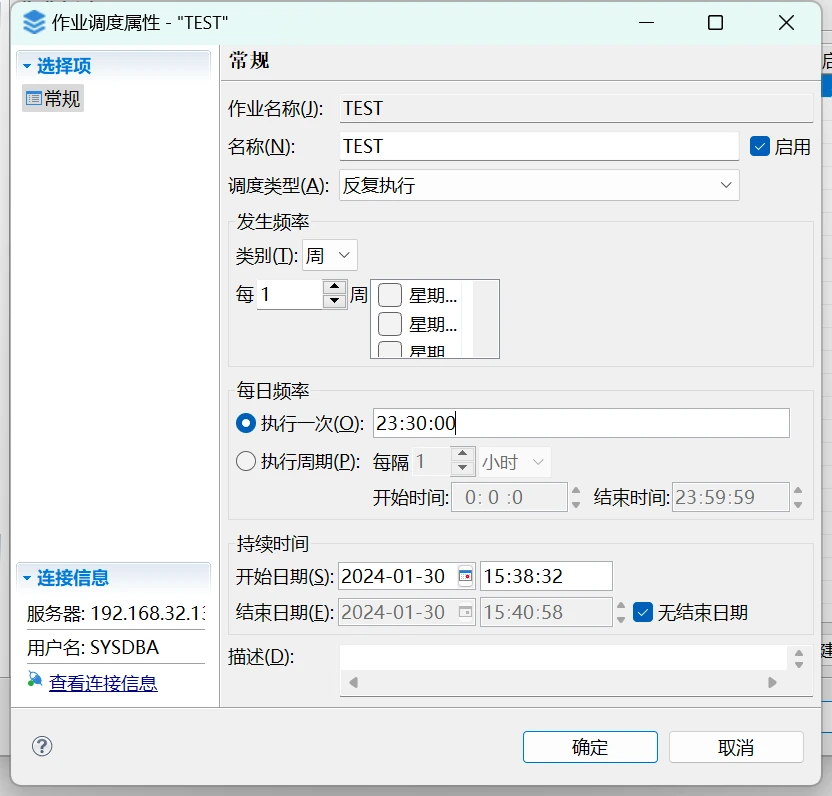This screenshot has height=796, width=832.
Task: Open the 调度类型 dropdown
Action: [x=539, y=185]
